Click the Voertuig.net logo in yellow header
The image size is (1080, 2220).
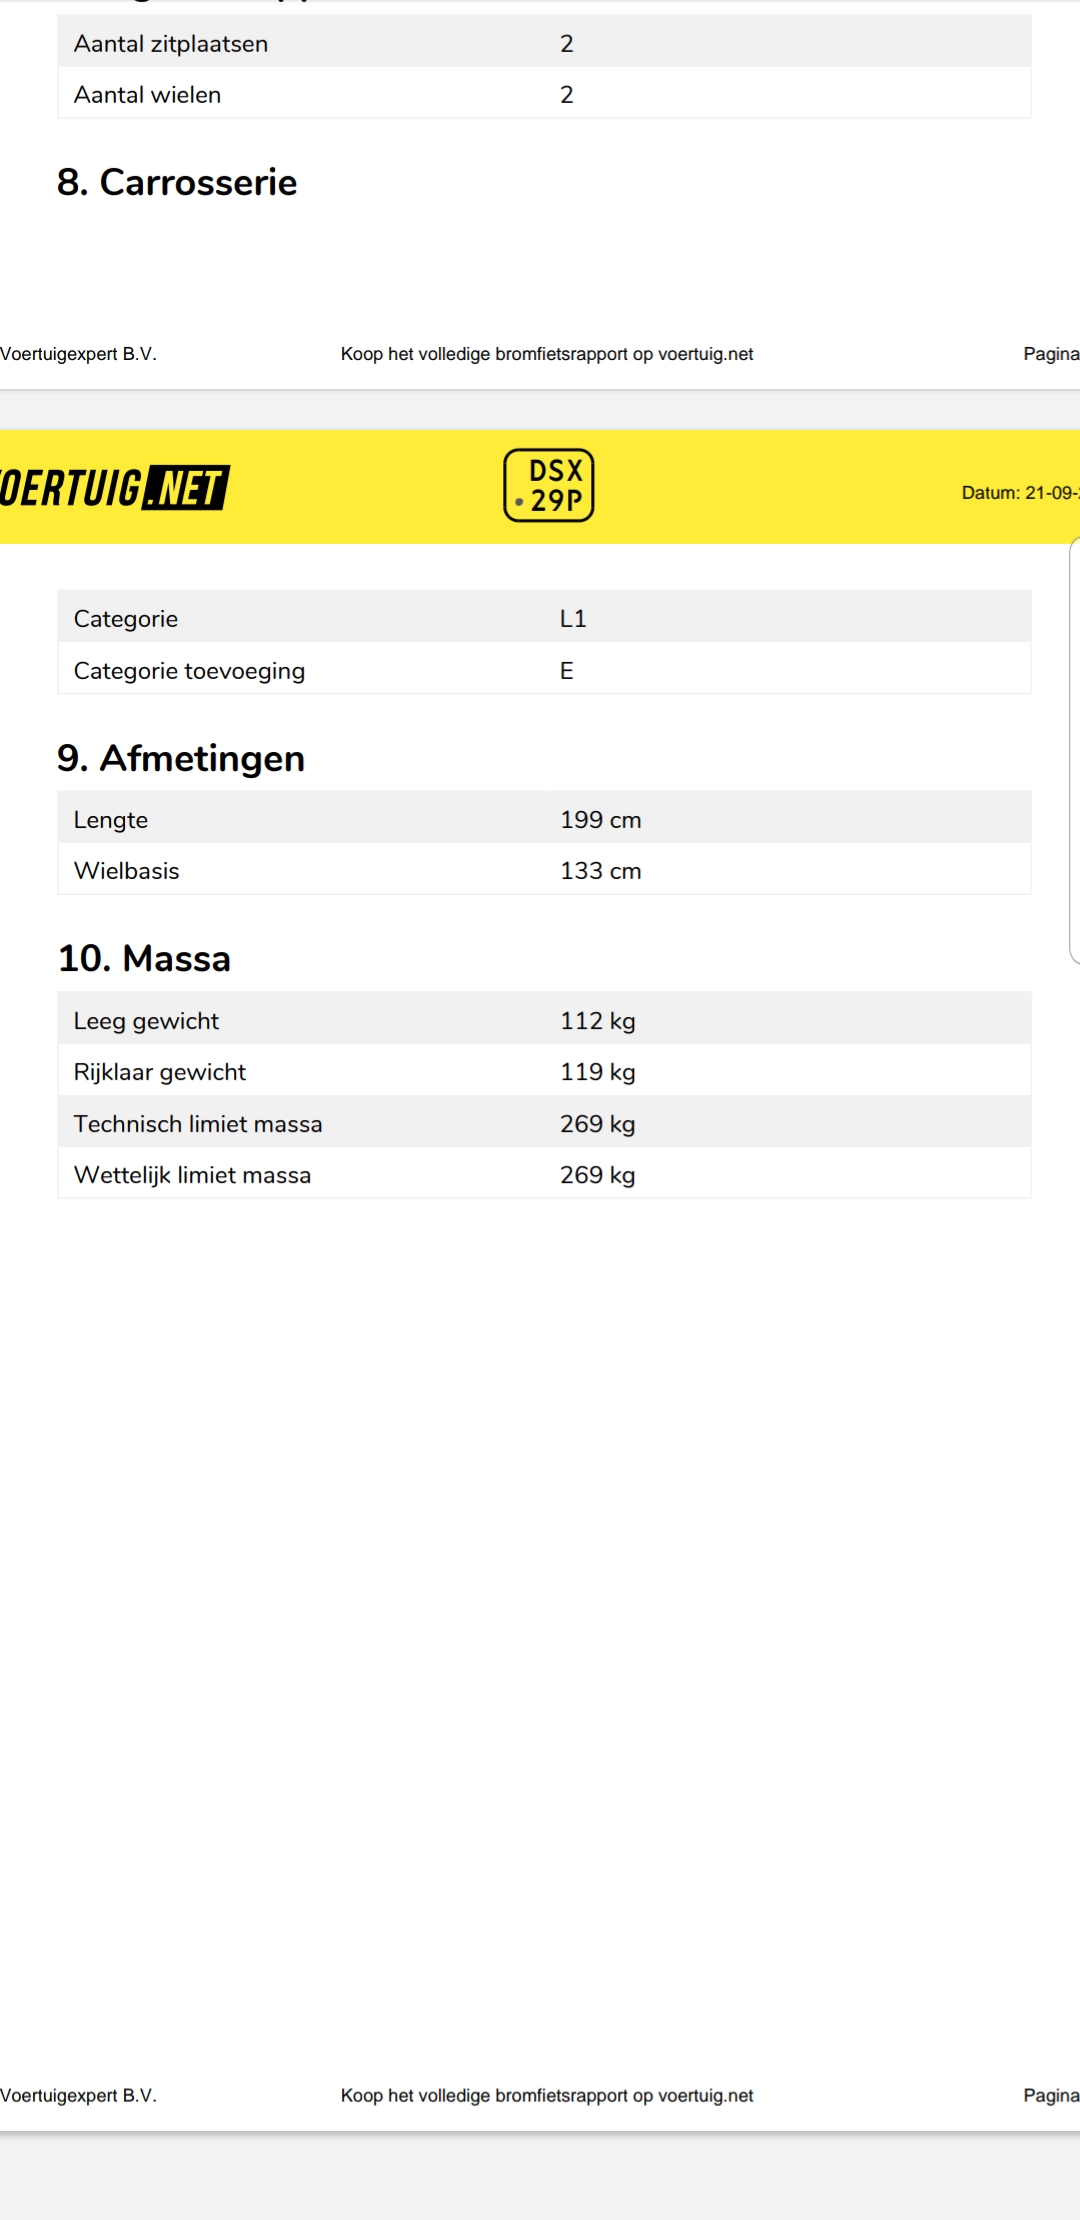[114, 488]
